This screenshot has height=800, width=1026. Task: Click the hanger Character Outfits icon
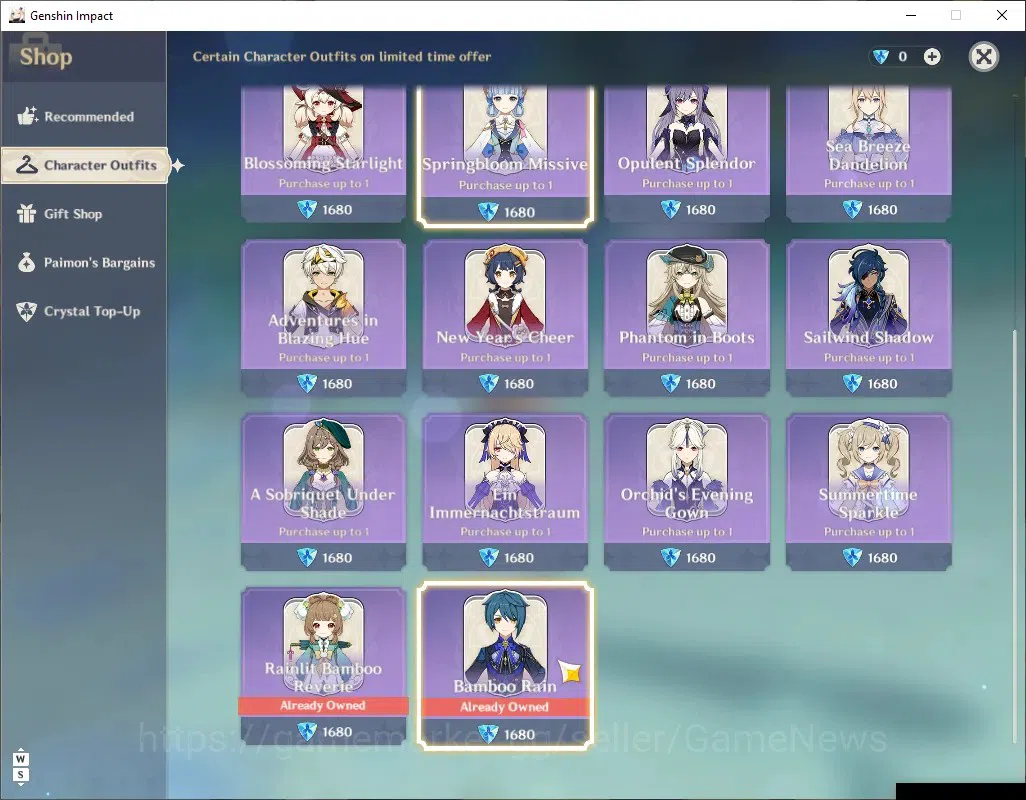click(x=27, y=165)
